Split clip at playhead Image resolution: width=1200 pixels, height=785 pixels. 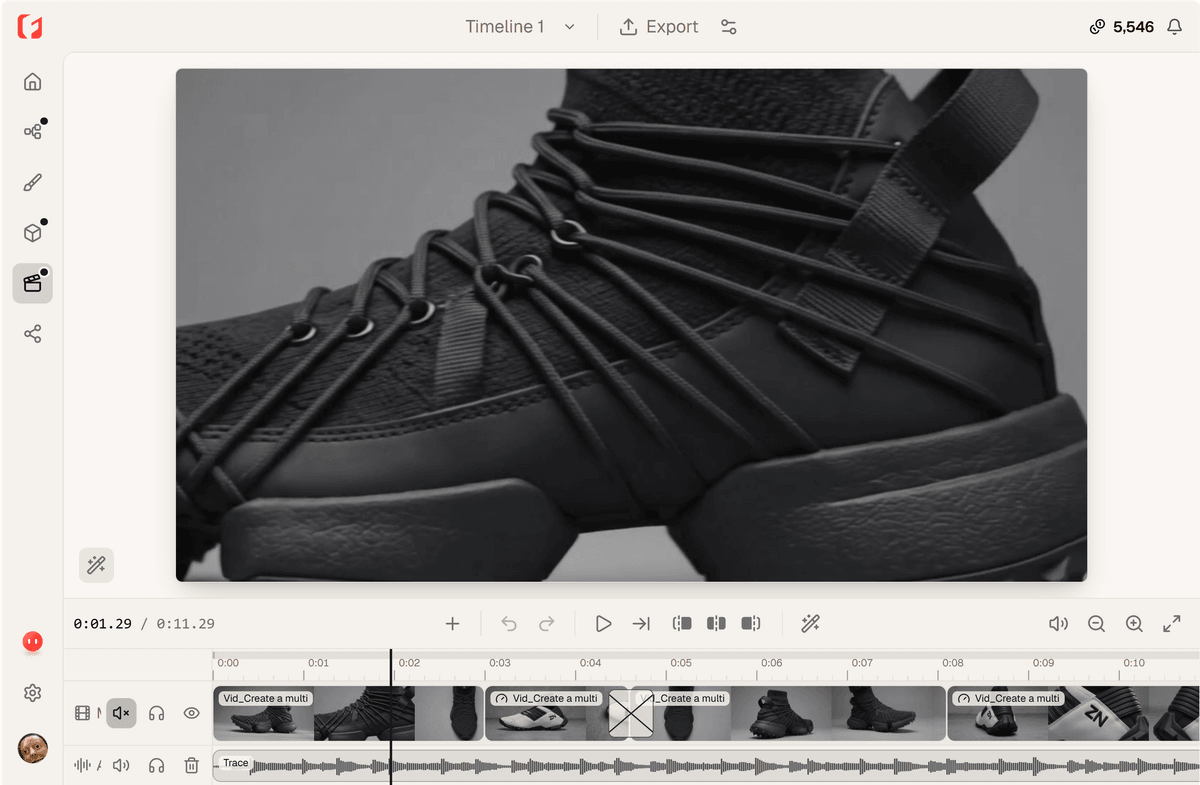click(x=716, y=624)
